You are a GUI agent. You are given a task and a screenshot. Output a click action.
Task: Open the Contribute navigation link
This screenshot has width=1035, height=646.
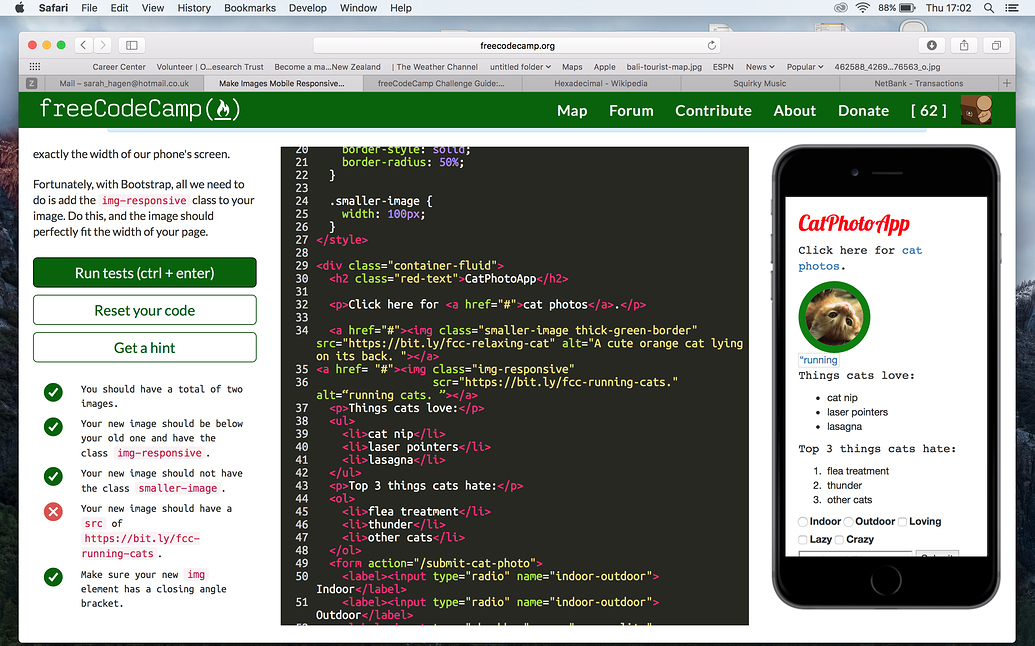[714, 111]
